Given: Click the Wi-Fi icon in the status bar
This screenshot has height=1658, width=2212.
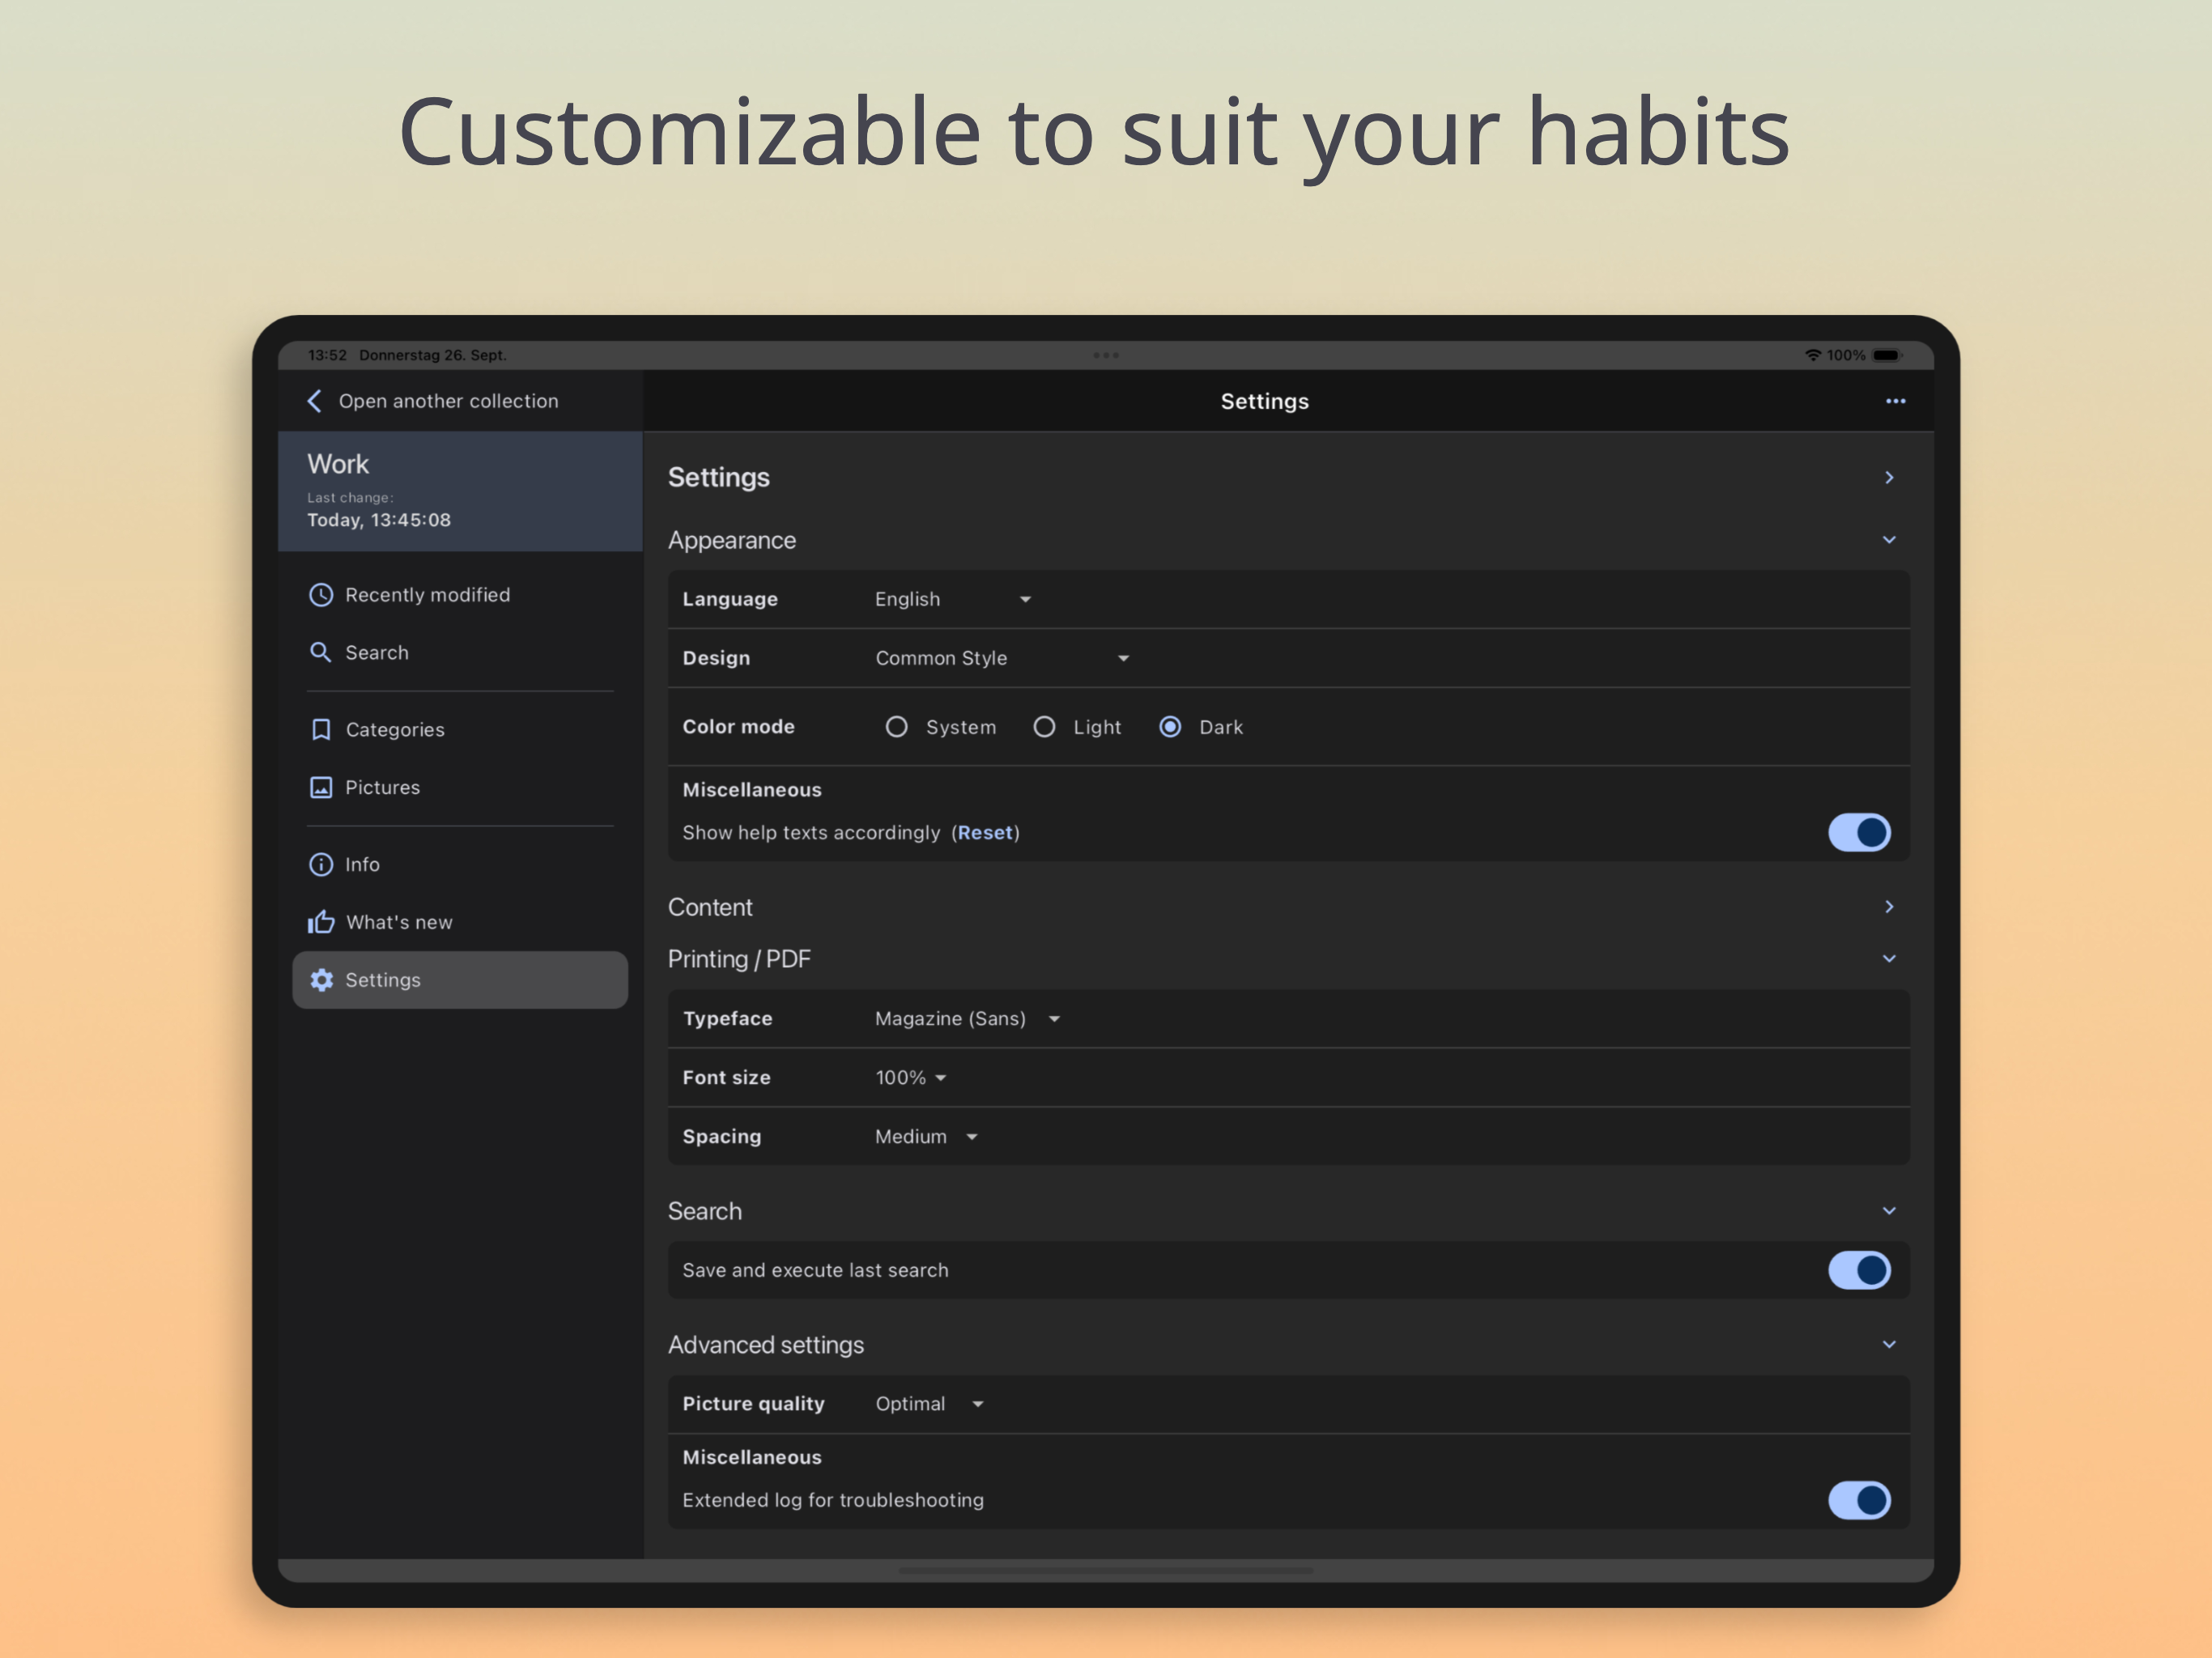Looking at the screenshot, I should [1812, 355].
